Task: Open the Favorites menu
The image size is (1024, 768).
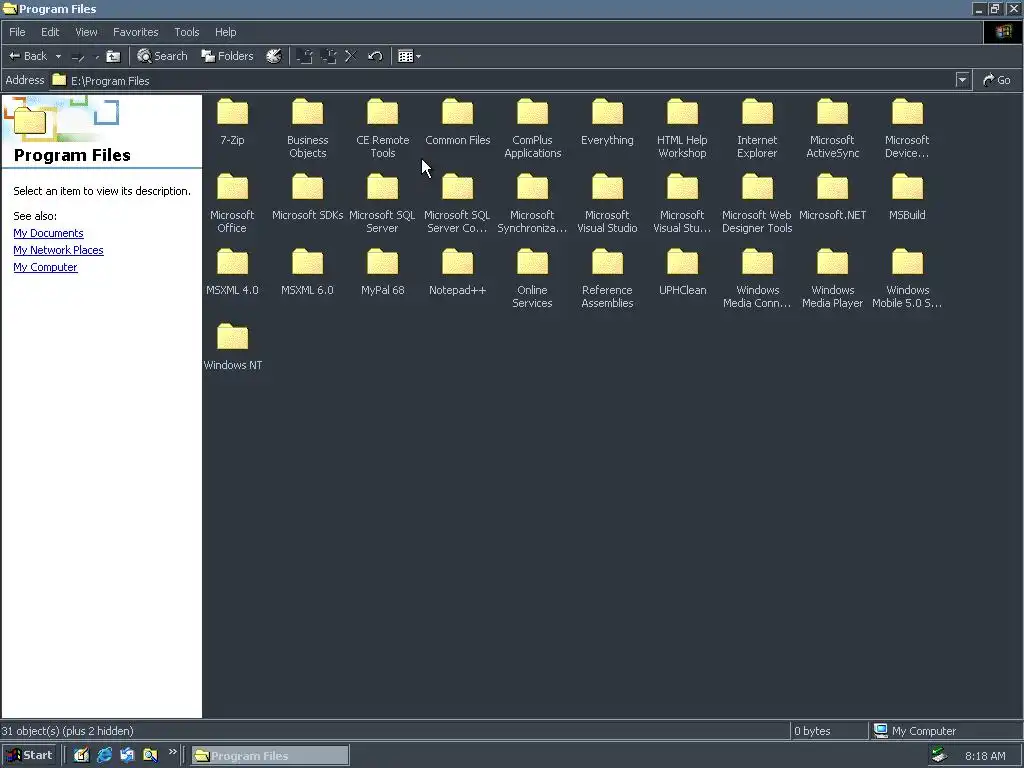Action: [136, 32]
